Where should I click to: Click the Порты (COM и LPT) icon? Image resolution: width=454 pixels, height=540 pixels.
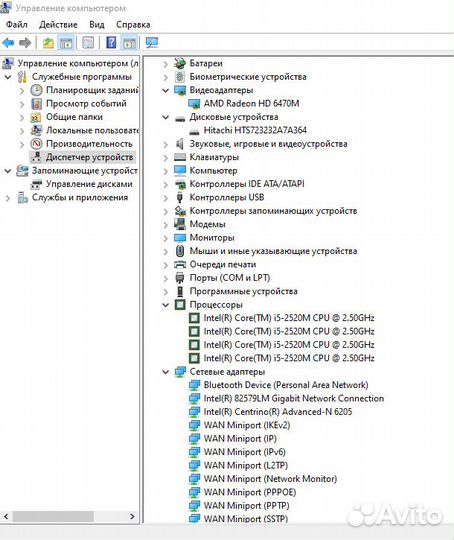[x=180, y=278]
